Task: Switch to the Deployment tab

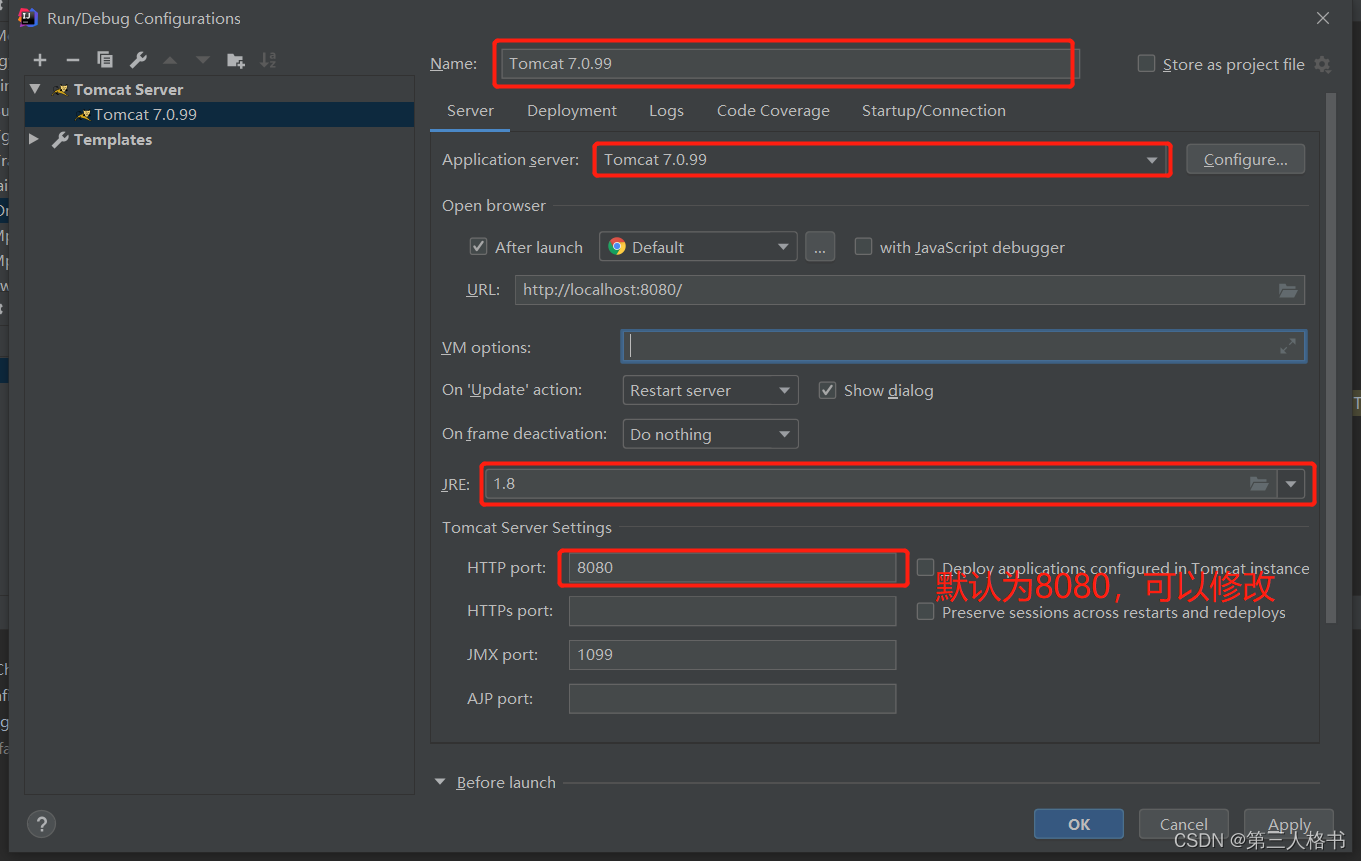Action: coord(572,111)
